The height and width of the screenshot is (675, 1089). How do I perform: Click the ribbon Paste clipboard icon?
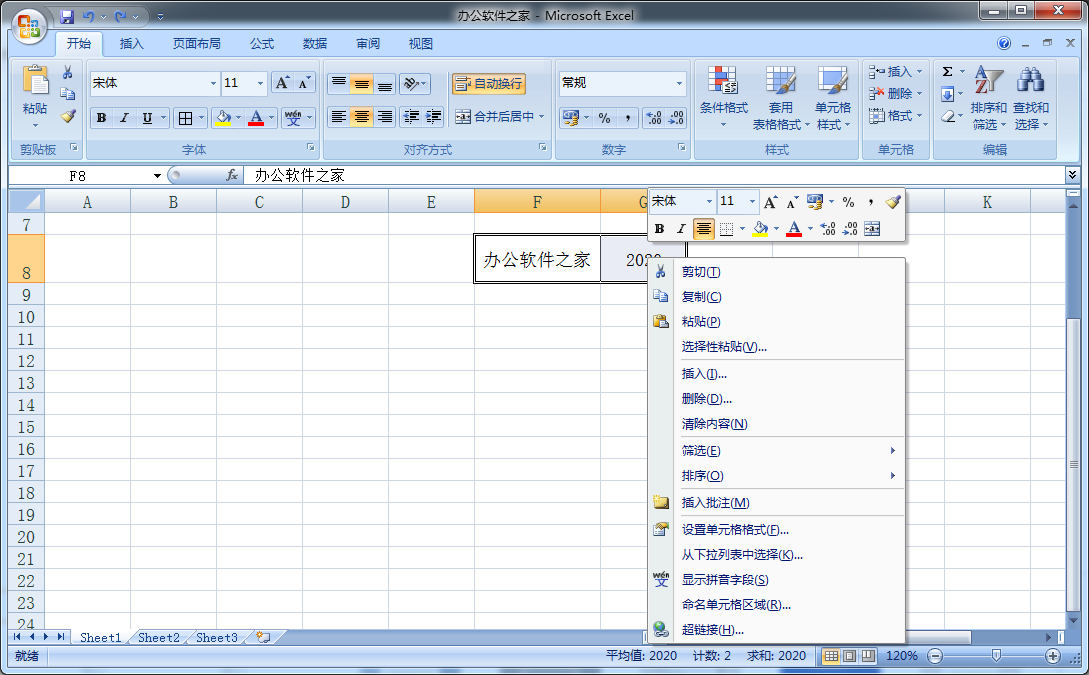click(x=35, y=81)
